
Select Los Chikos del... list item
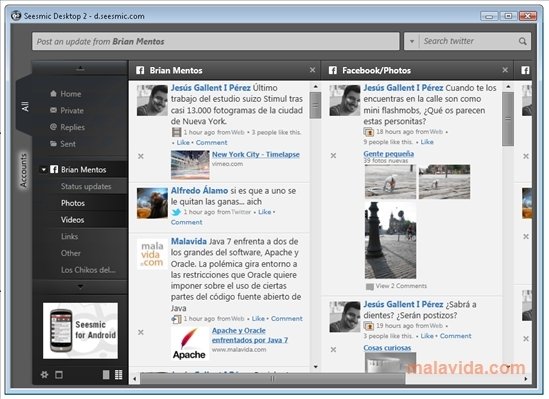[88, 270]
